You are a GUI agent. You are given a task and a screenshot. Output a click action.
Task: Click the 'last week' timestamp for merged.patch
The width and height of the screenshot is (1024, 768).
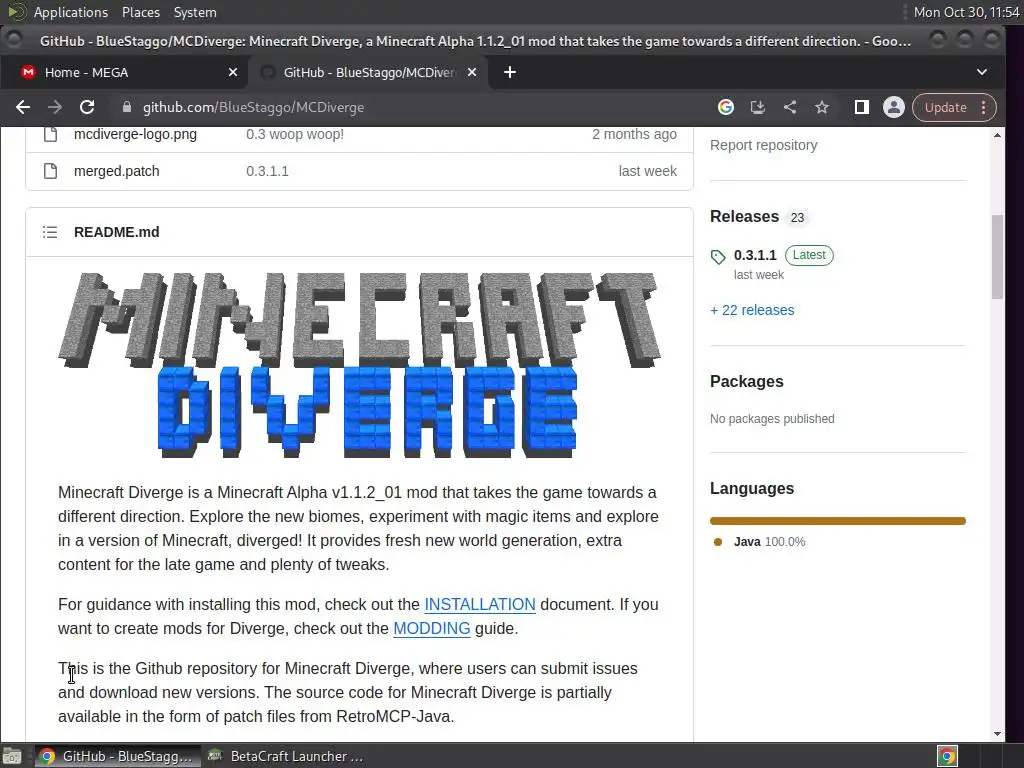click(x=647, y=171)
